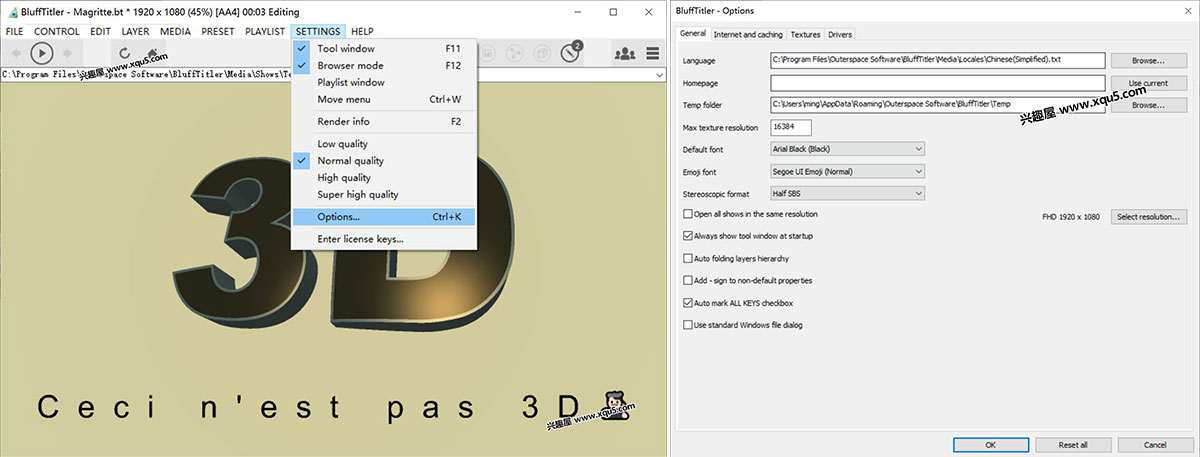Expand the Emoji font dropdown
The width and height of the screenshot is (1200, 457).
click(x=847, y=171)
